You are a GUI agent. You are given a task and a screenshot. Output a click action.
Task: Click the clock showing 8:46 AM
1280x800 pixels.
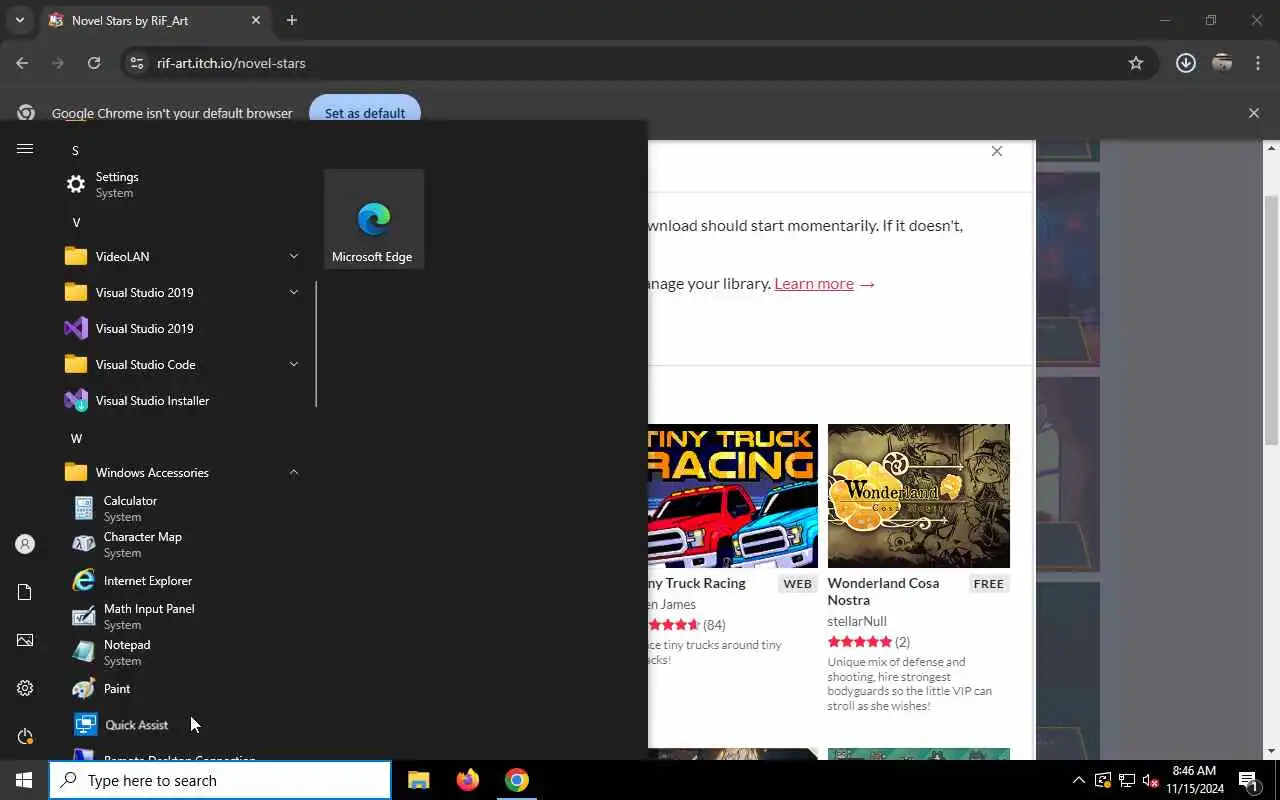(1193, 780)
